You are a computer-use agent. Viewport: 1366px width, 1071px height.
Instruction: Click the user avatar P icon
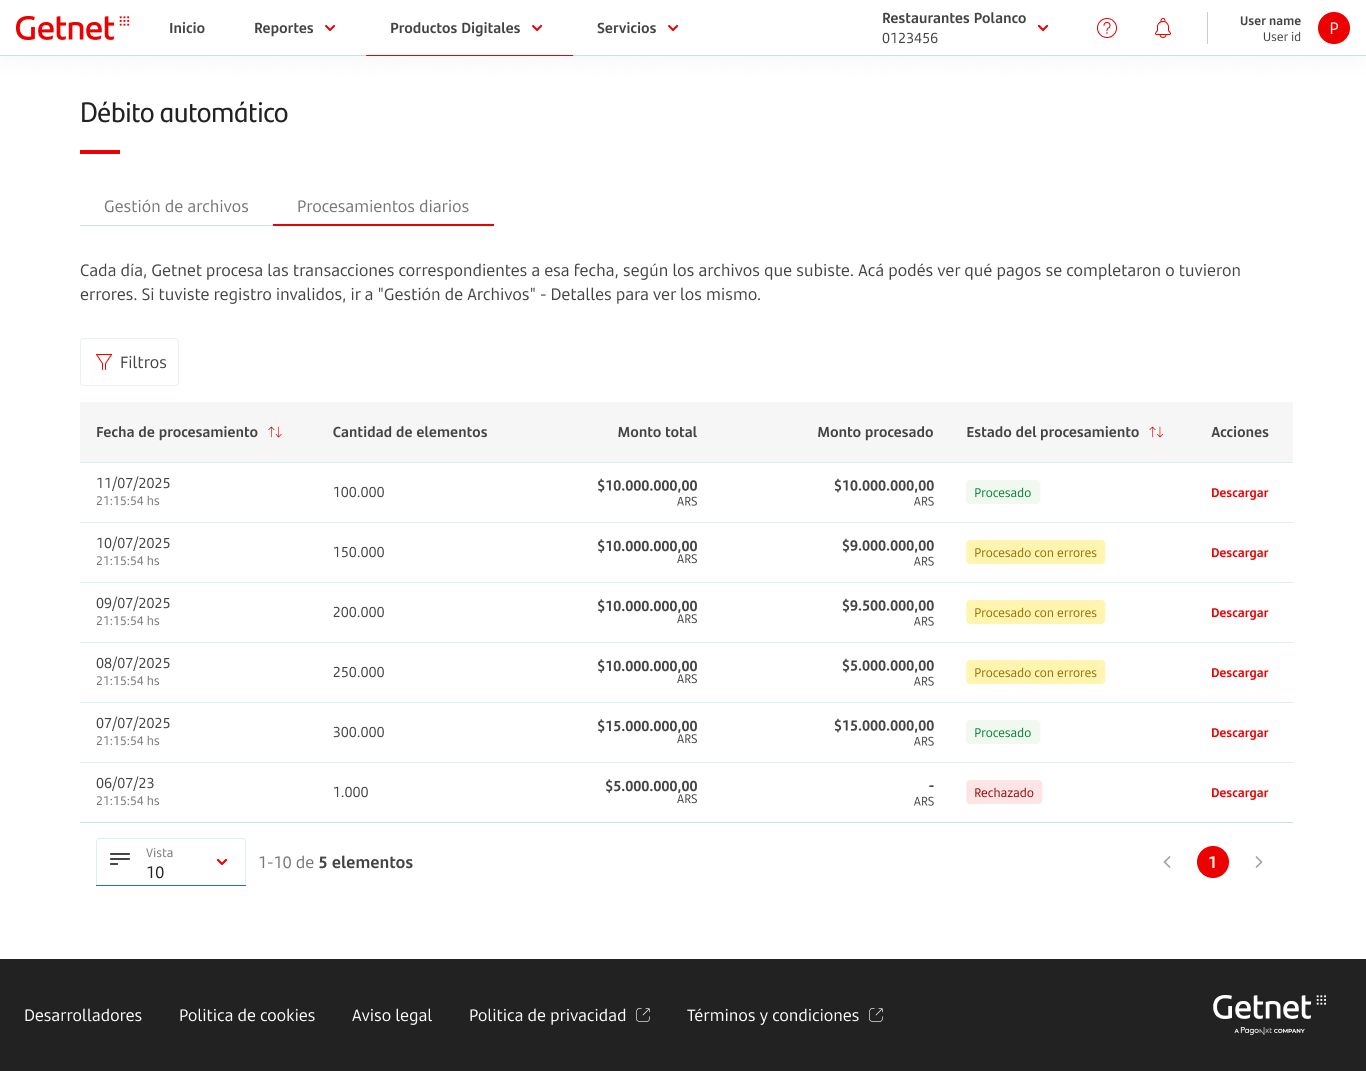(1333, 28)
